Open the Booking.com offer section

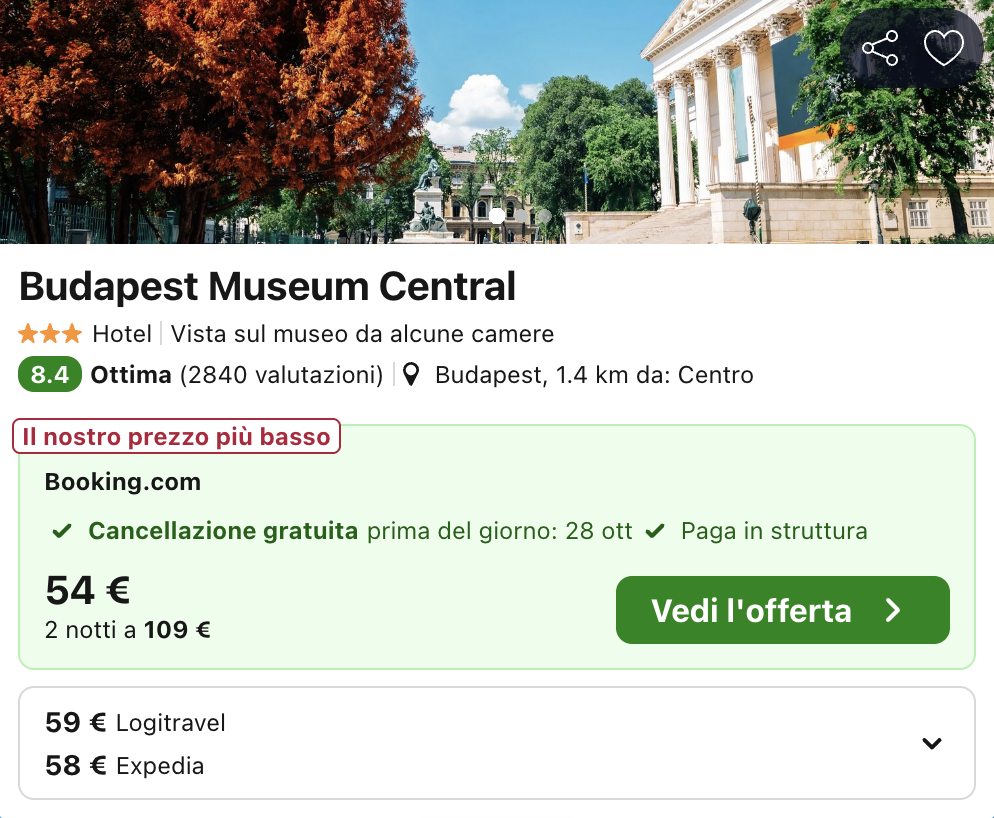point(122,481)
